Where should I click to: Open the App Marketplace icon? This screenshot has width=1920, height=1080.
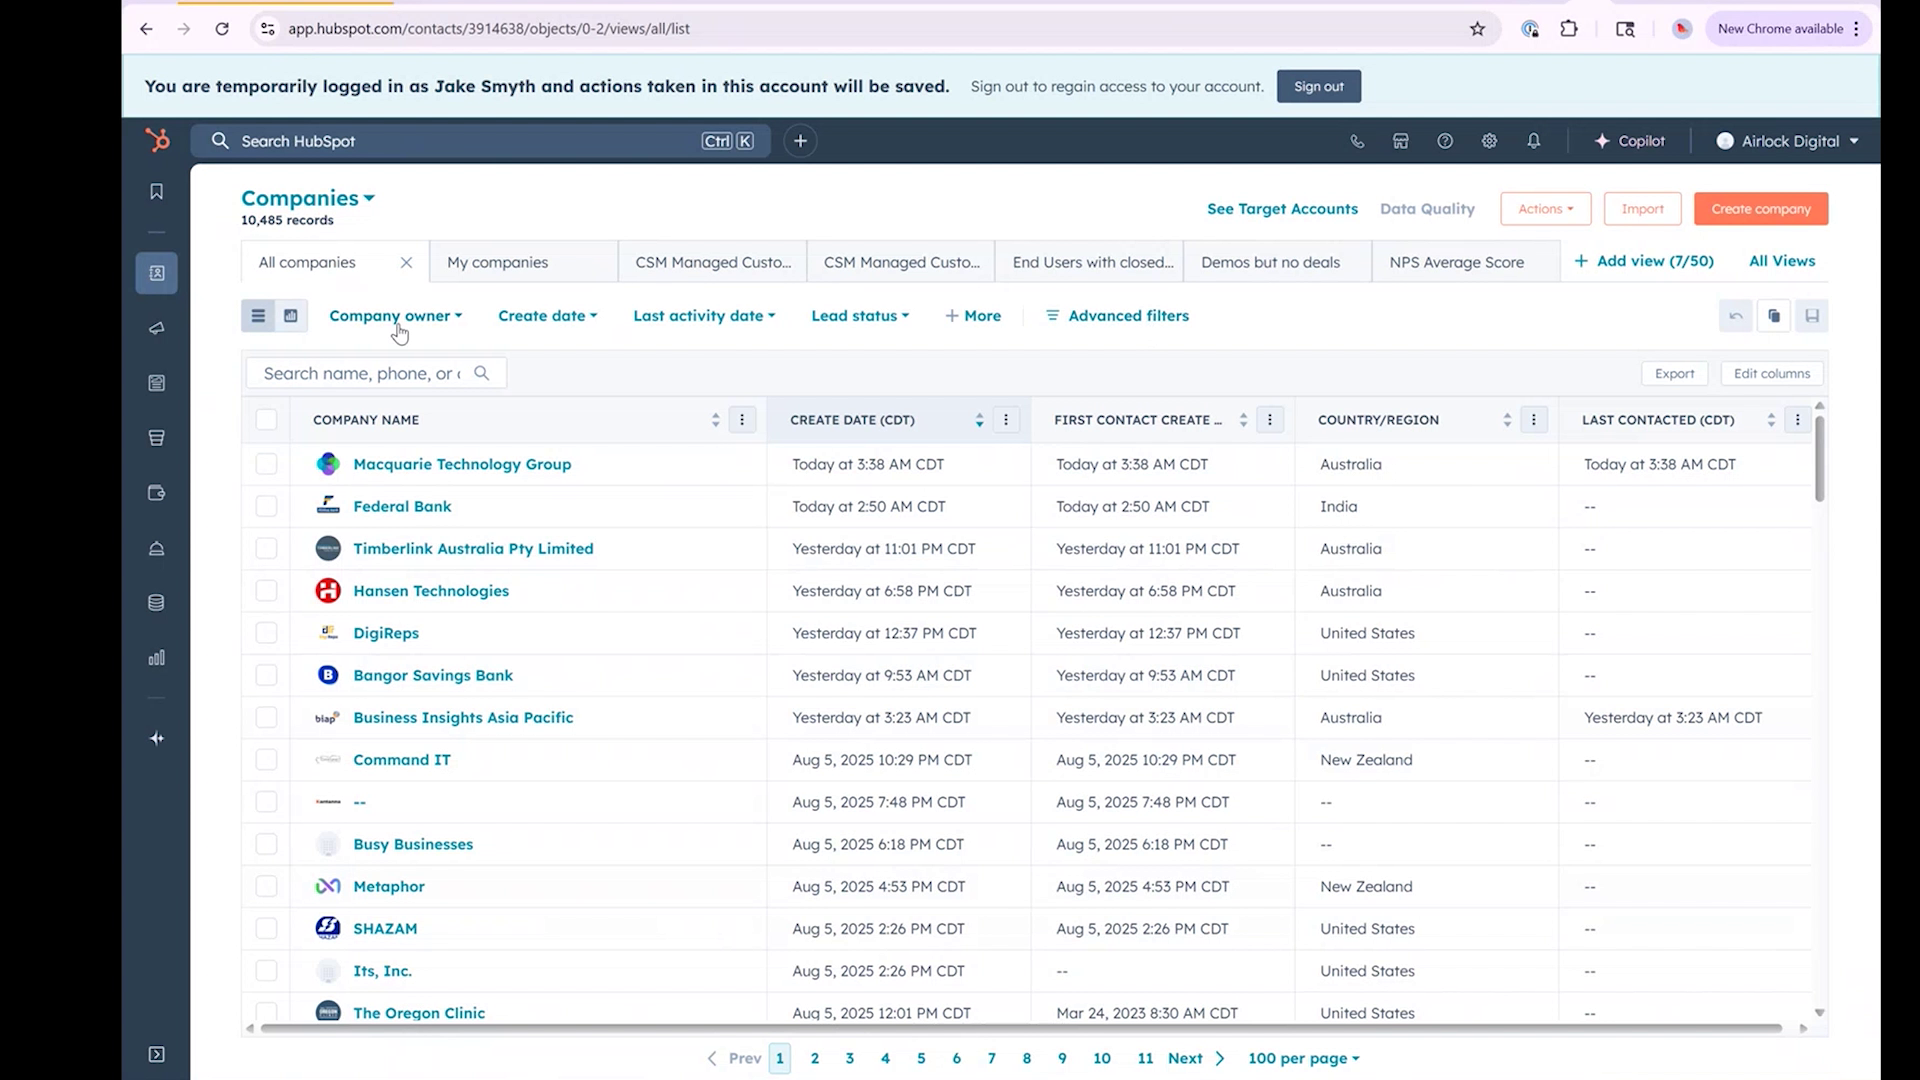1400,141
